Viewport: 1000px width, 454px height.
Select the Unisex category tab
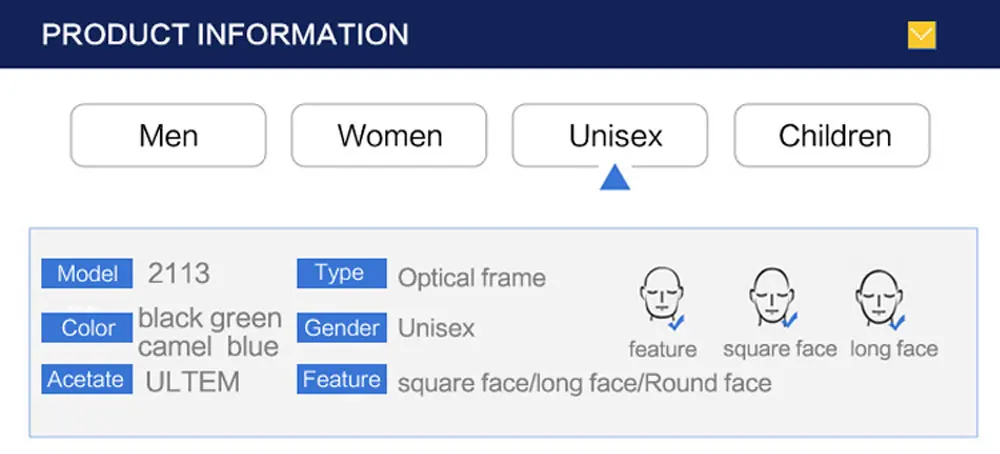[610, 135]
